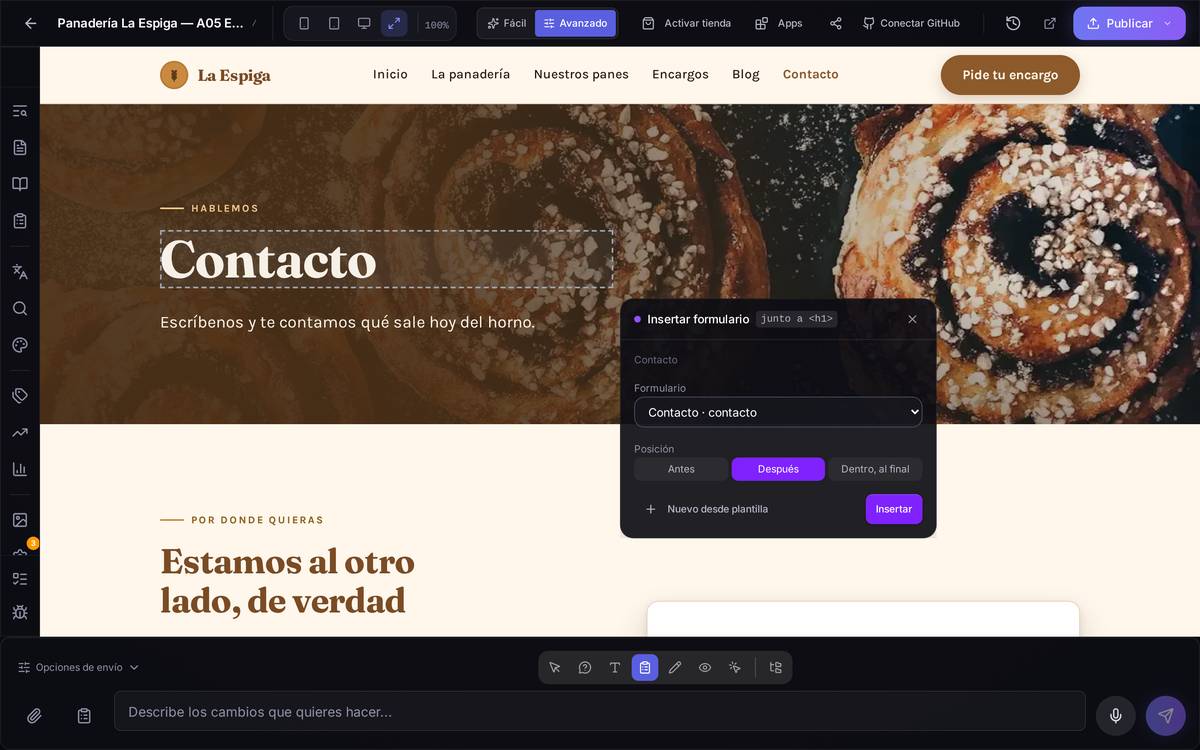Click Nuevo desde plantilla
The height and width of the screenshot is (750, 1200).
(x=706, y=509)
